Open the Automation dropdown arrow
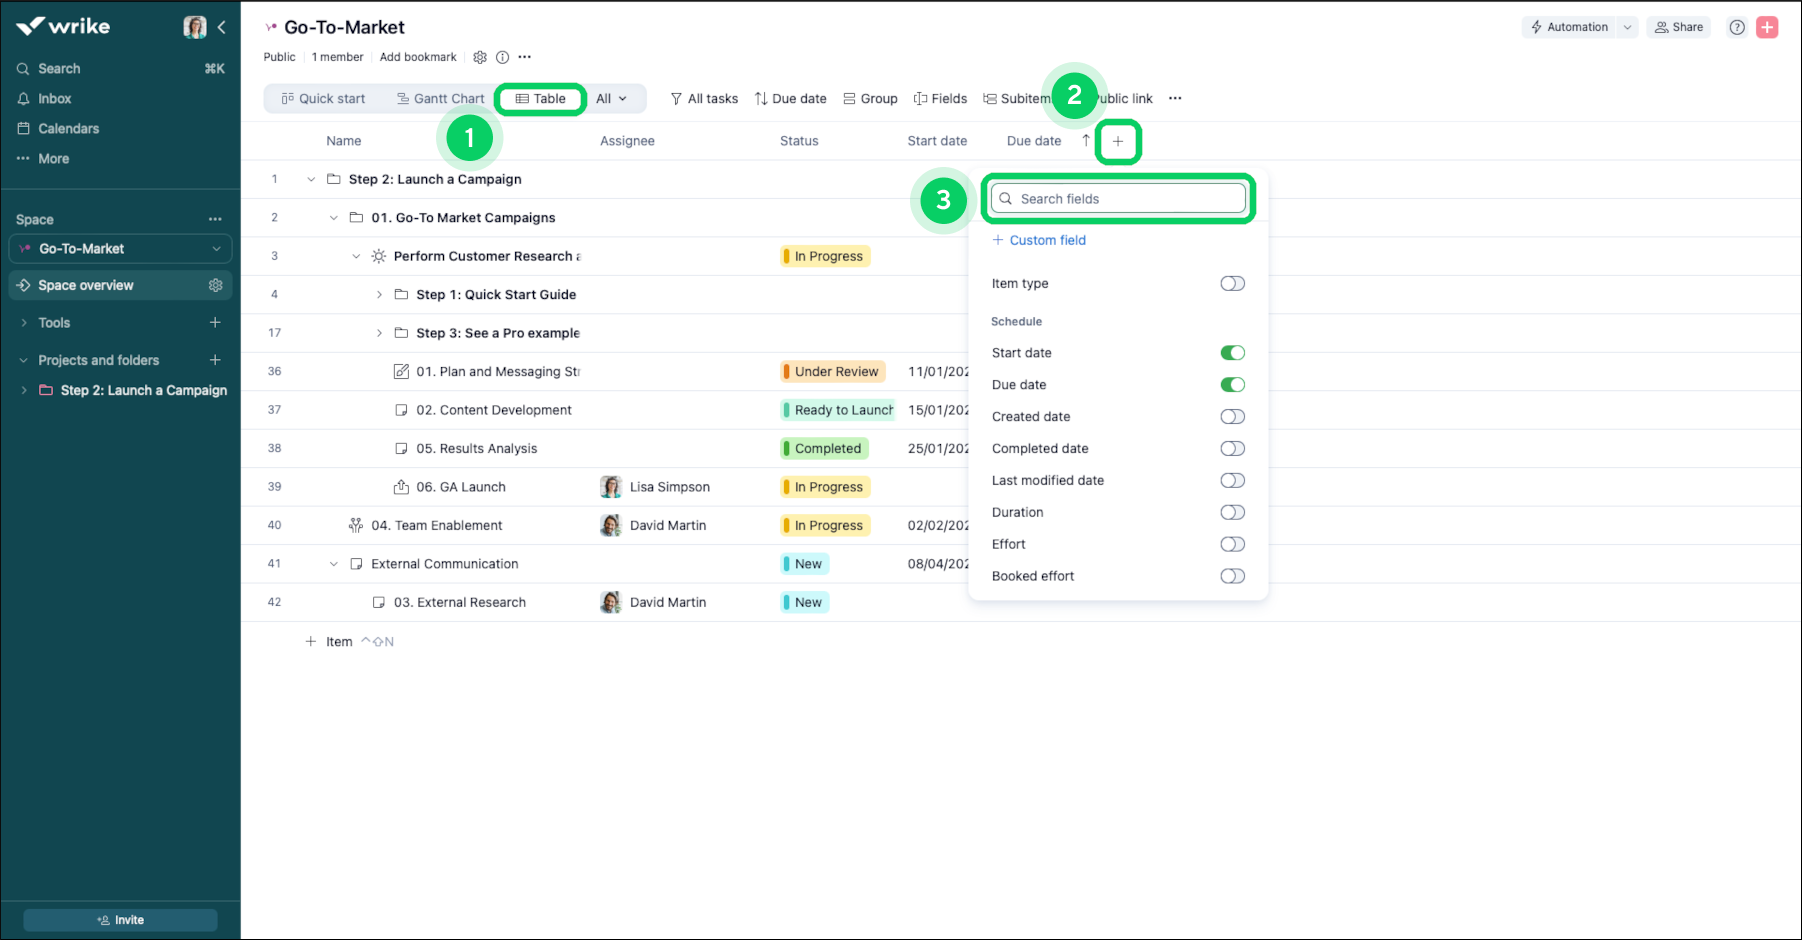Viewport: 1802px width, 940px height. tap(1628, 27)
